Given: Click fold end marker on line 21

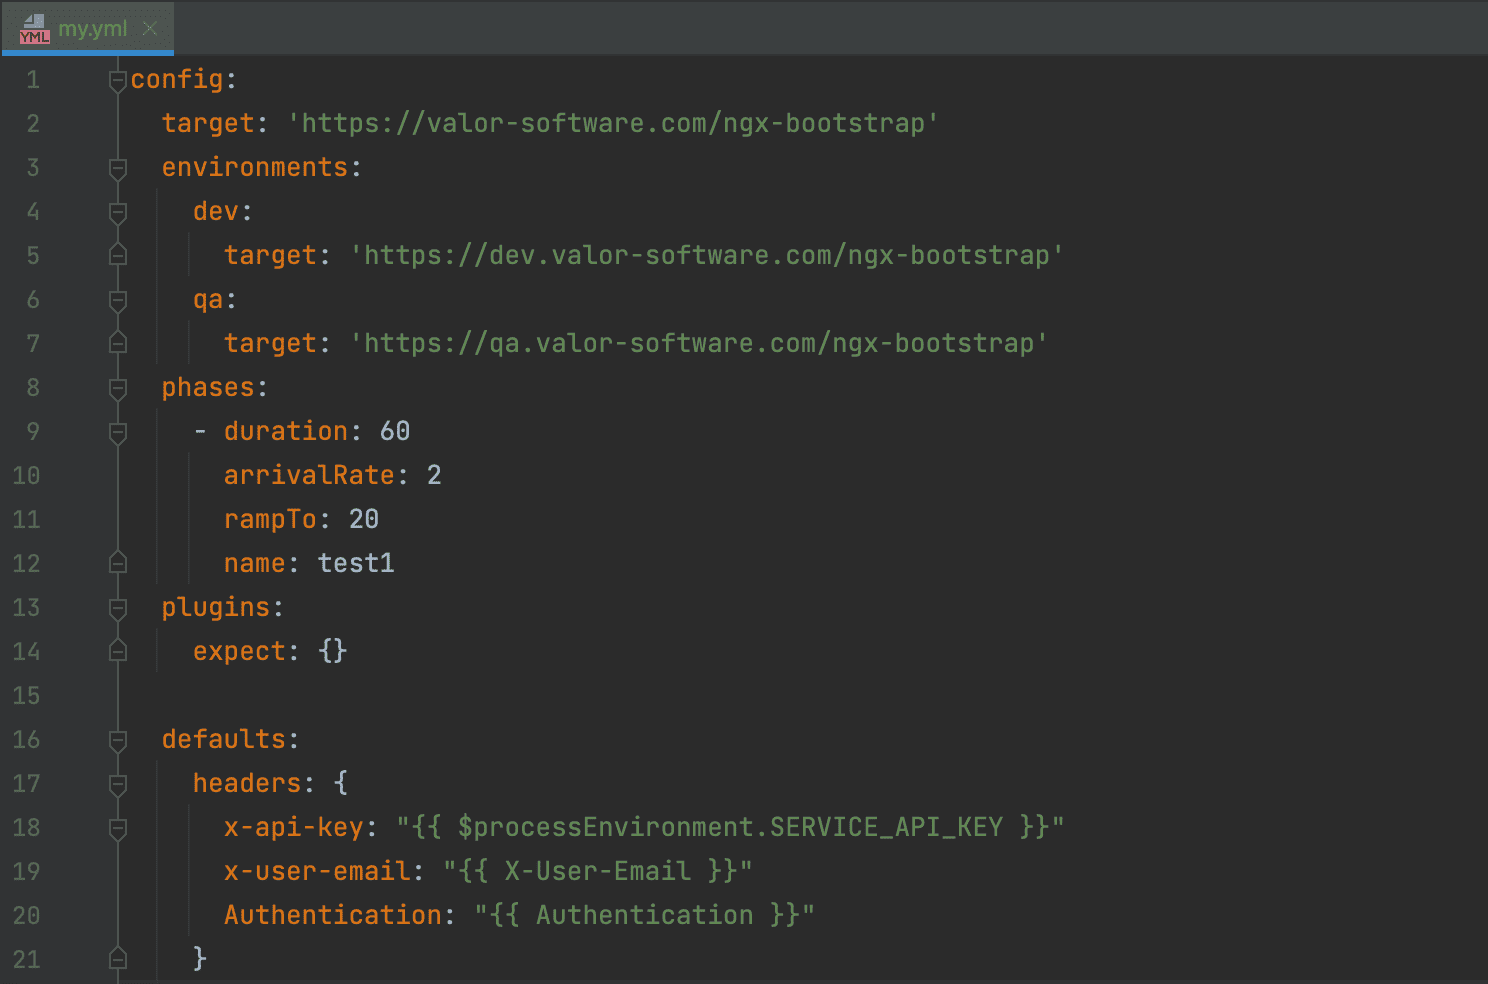Looking at the screenshot, I should (118, 959).
